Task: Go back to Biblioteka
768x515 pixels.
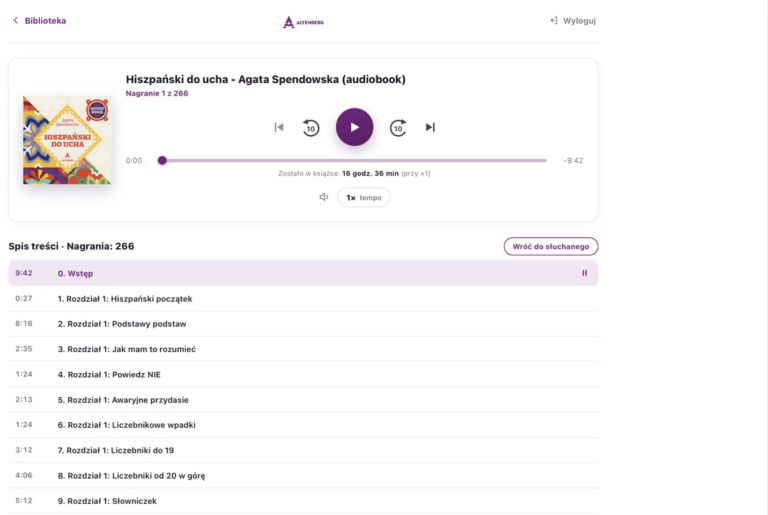Action: [39, 21]
